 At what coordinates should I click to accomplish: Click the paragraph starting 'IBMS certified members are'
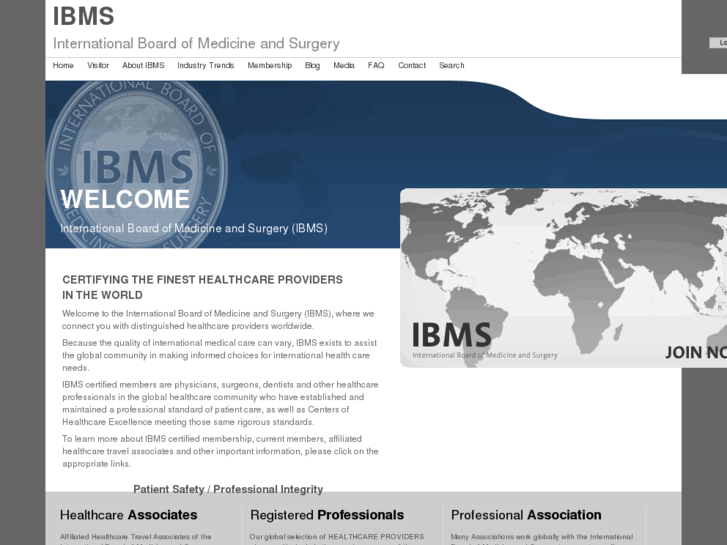[220, 403]
